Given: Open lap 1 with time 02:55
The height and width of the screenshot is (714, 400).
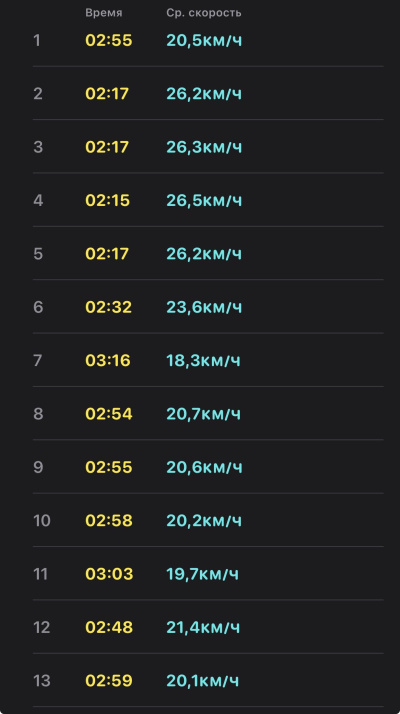Looking at the screenshot, I should [x=208, y=41].
